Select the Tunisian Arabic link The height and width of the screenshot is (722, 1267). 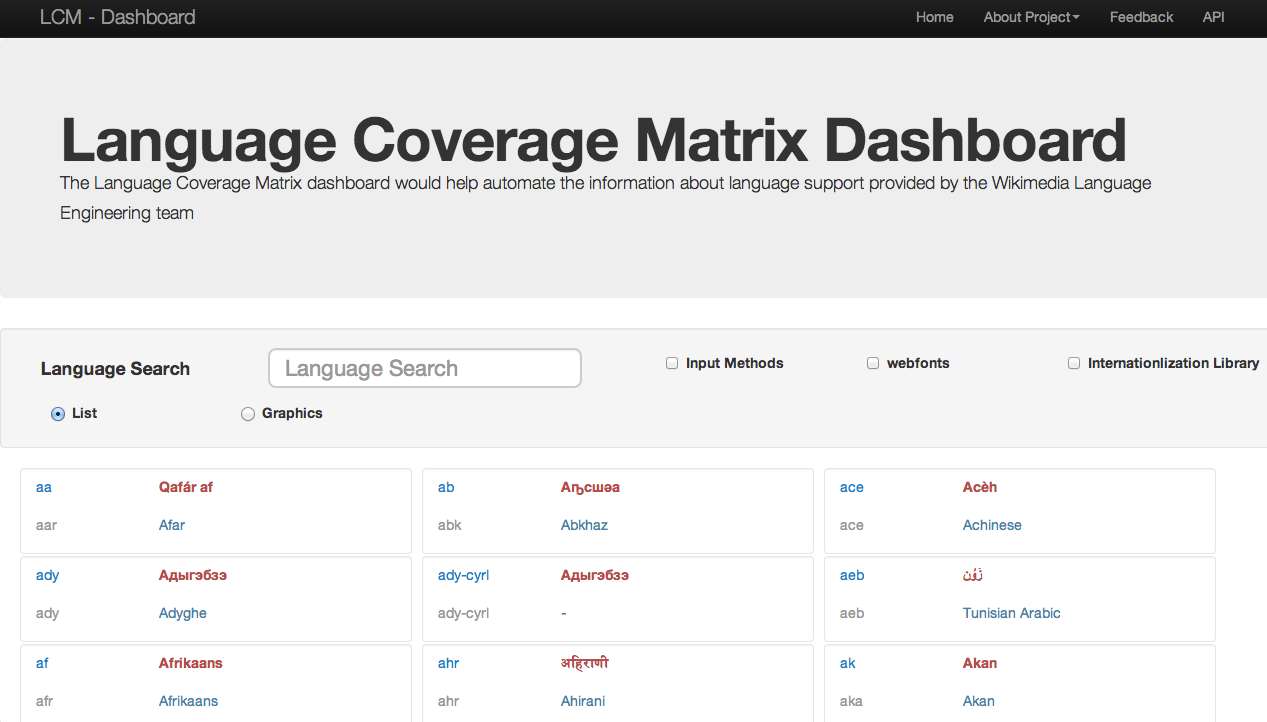[x=1011, y=613]
